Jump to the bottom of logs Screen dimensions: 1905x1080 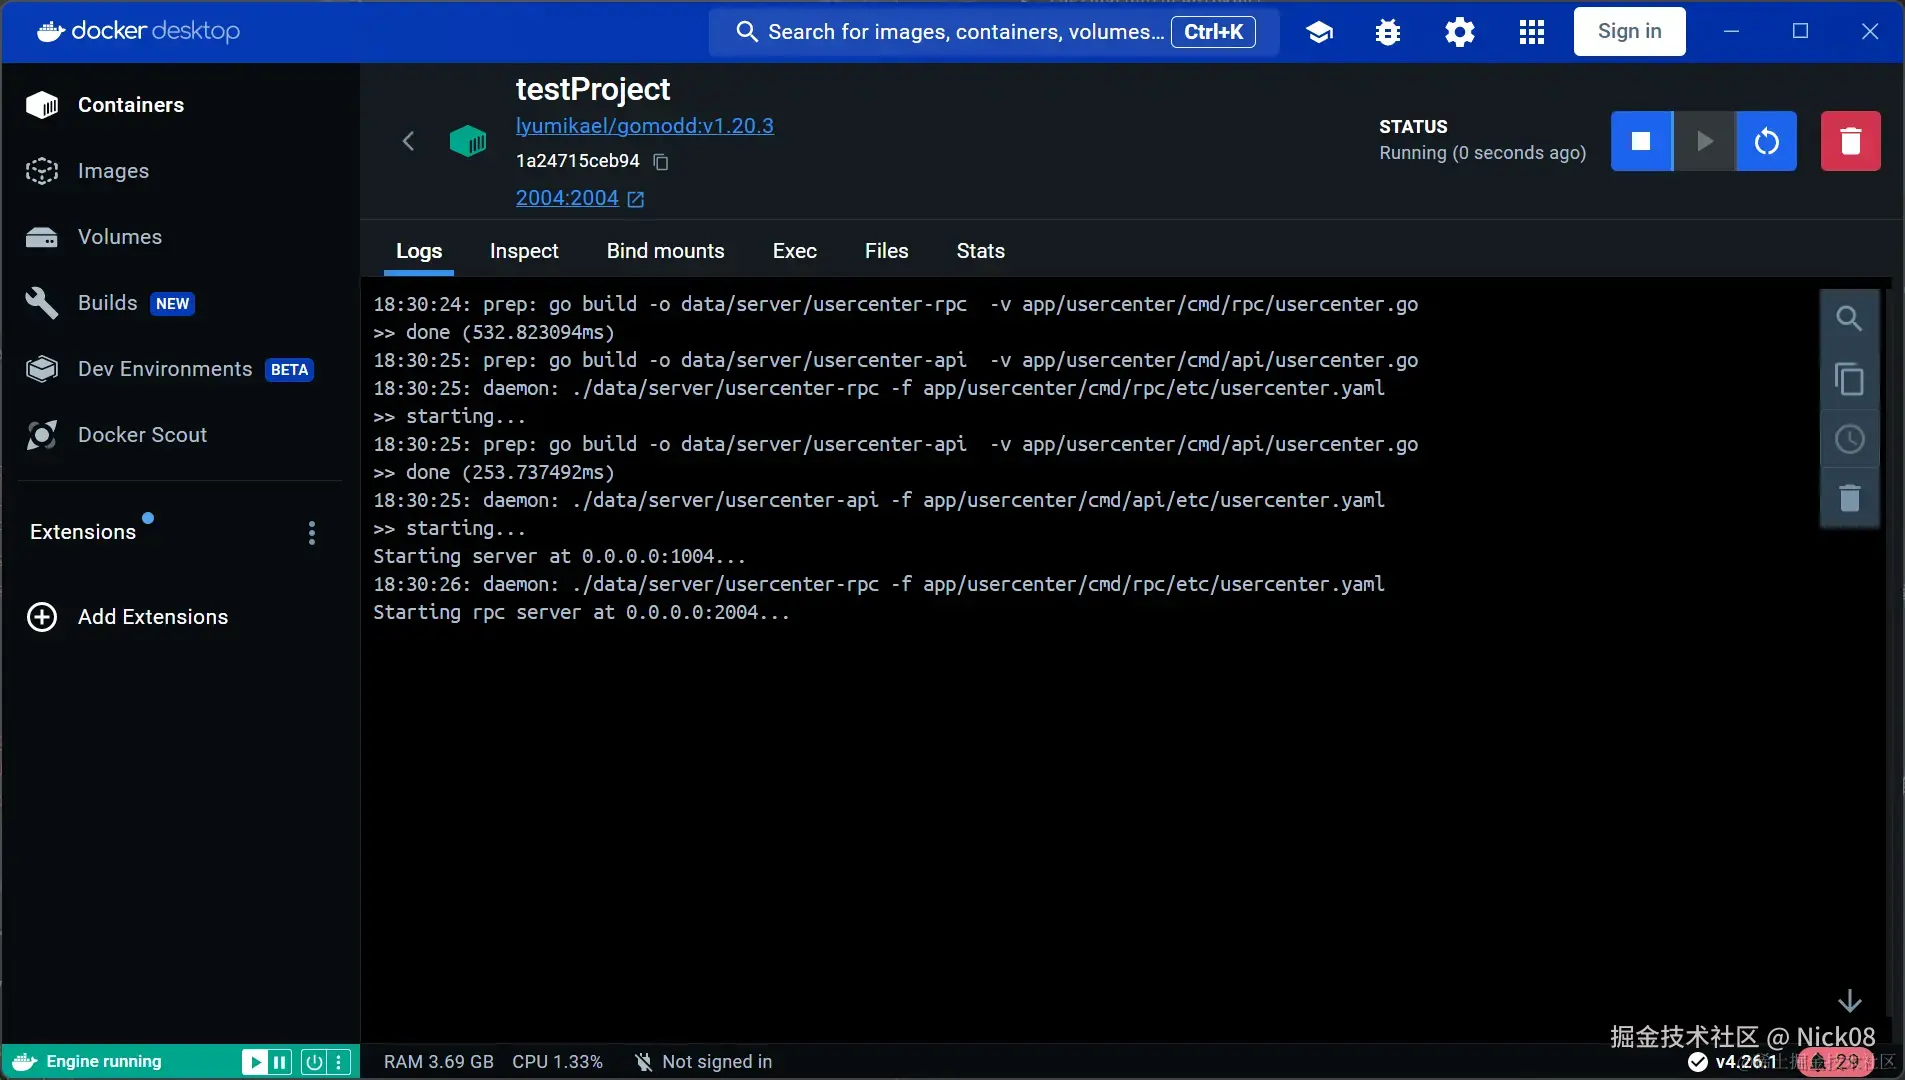1850,1001
